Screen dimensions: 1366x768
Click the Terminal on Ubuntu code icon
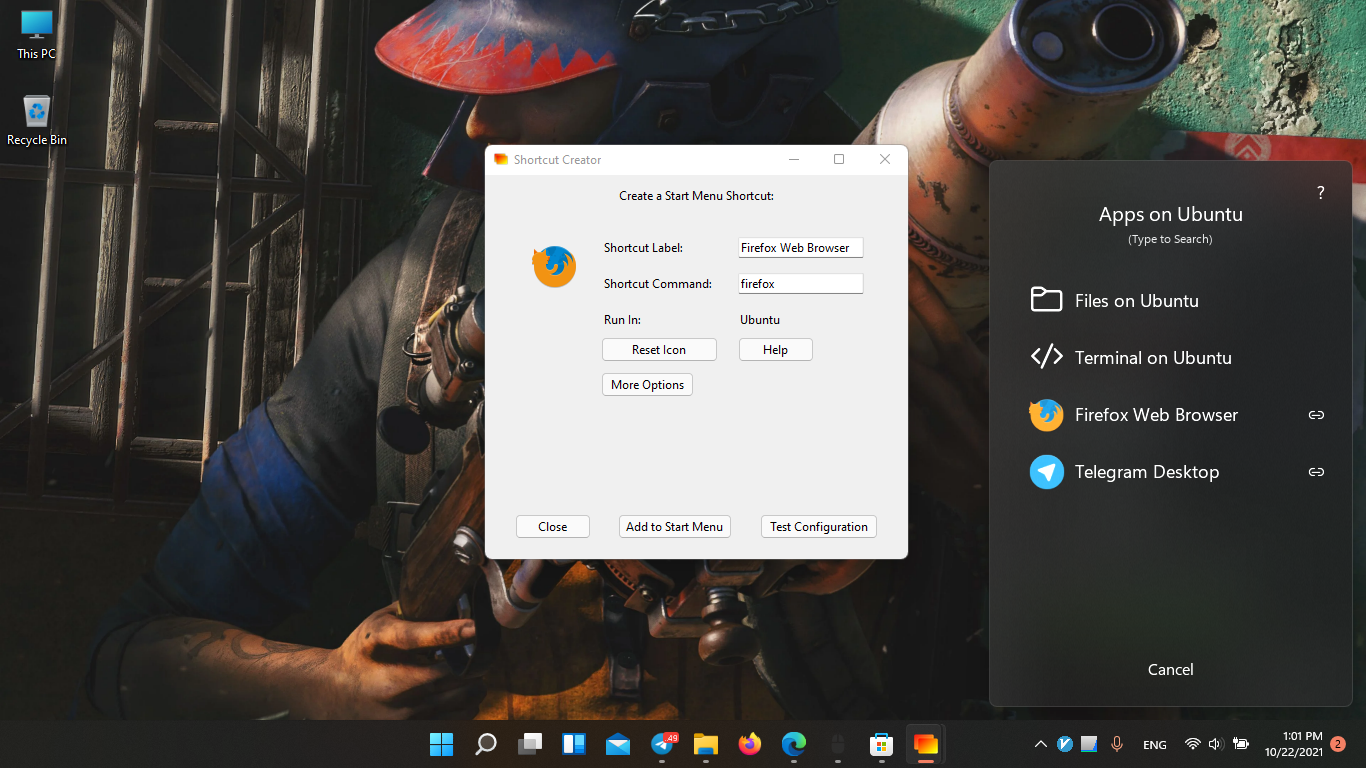click(1046, 357)
